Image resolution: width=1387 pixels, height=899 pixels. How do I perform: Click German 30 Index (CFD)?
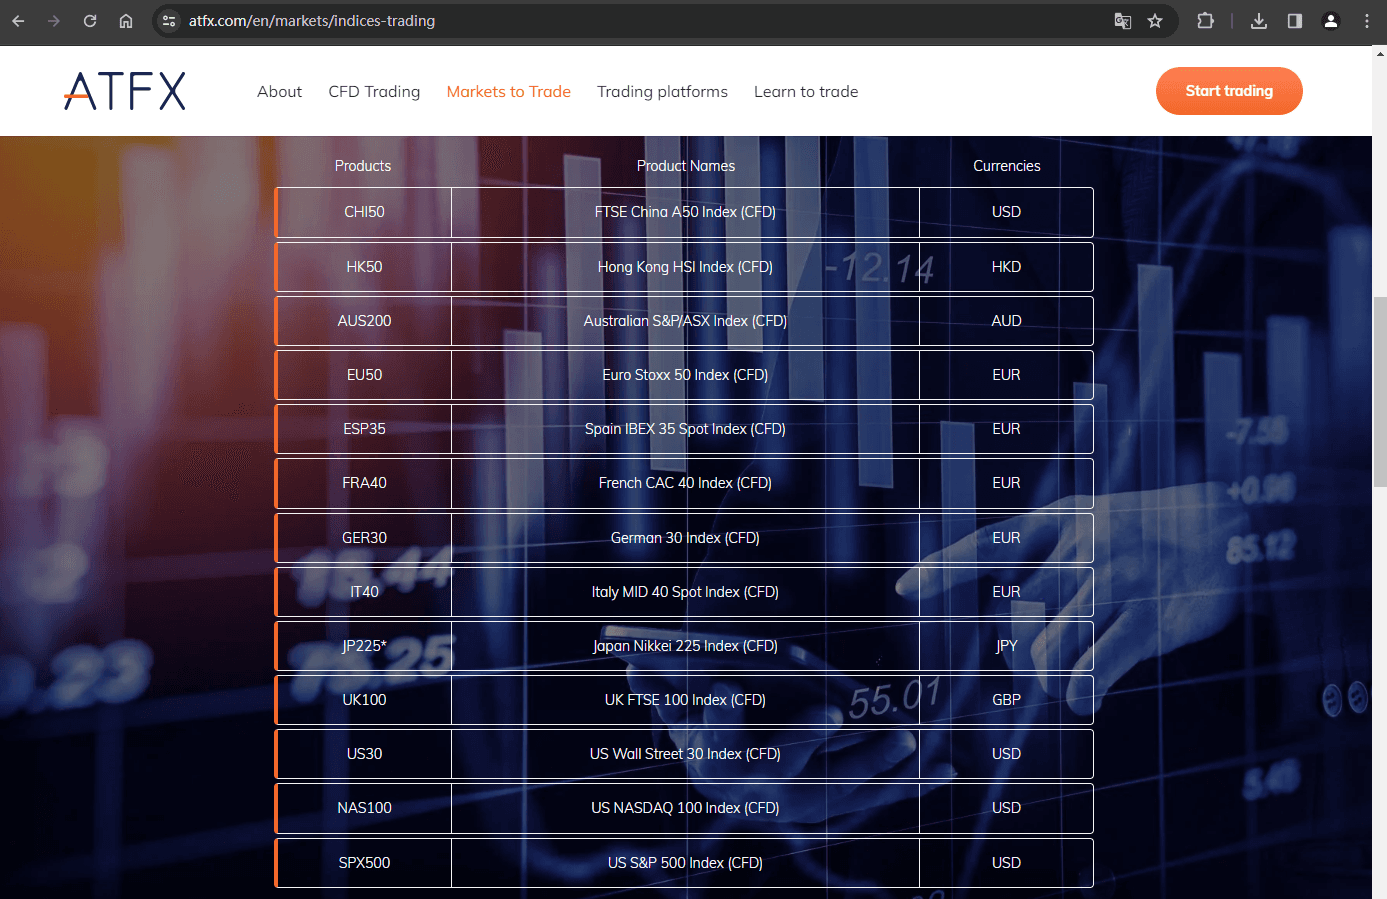click(x=685, y=538)
